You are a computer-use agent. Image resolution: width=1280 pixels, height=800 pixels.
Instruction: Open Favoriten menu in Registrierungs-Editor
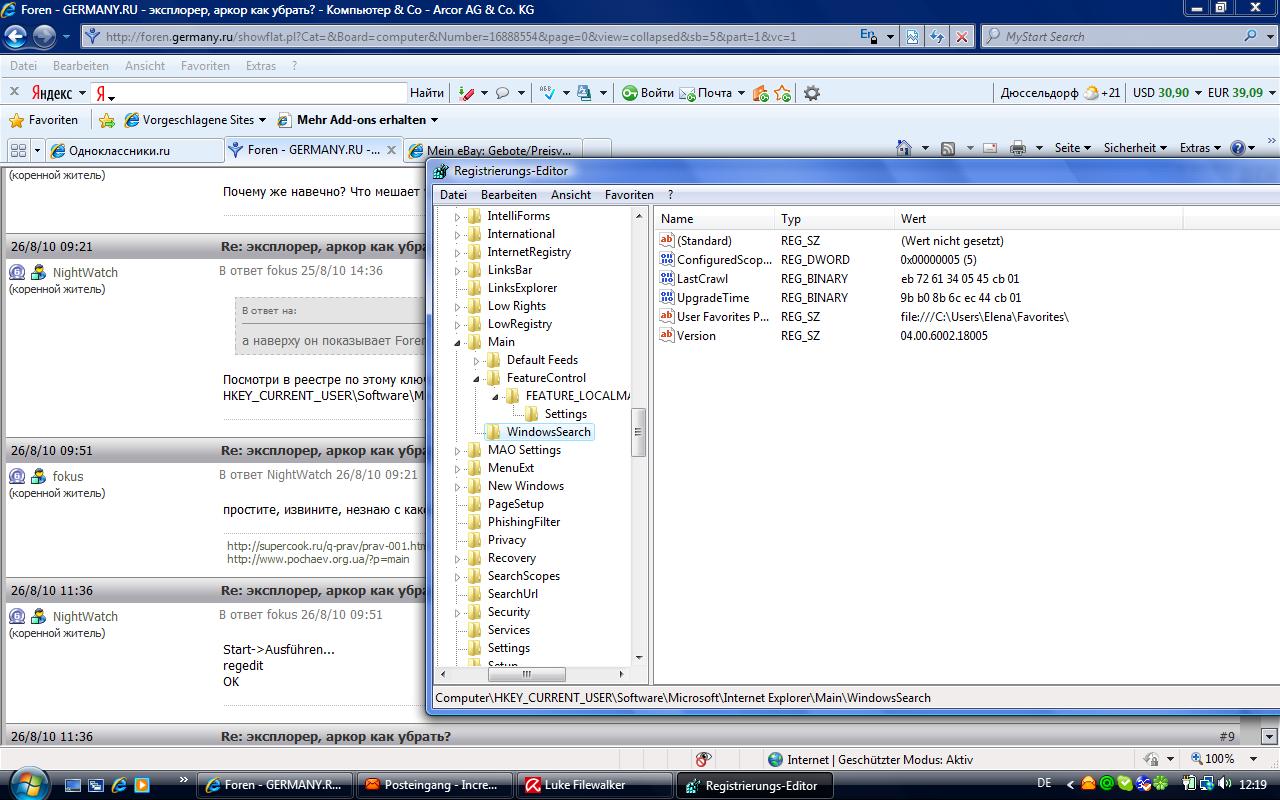(x=629, y=195)
